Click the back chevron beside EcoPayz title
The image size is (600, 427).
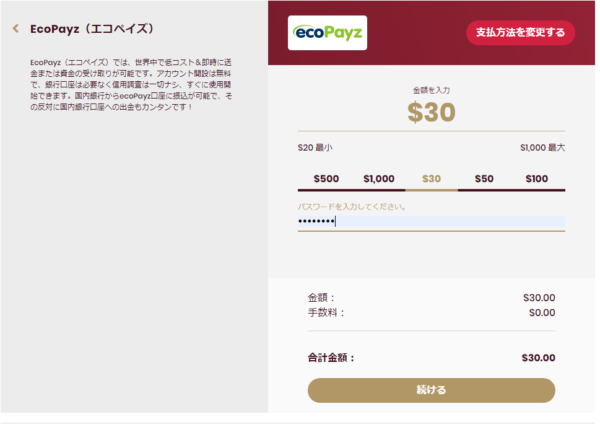[15, 28]
